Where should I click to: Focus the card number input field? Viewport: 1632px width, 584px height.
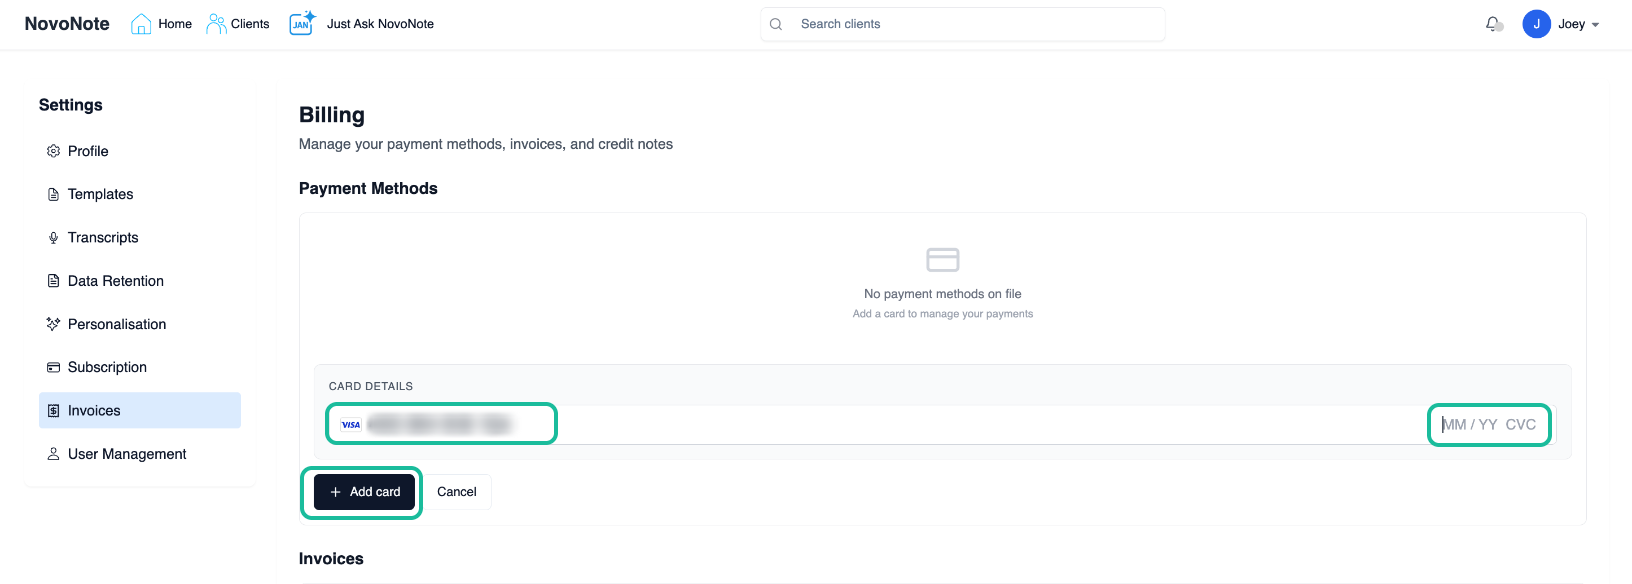(440, 425)
